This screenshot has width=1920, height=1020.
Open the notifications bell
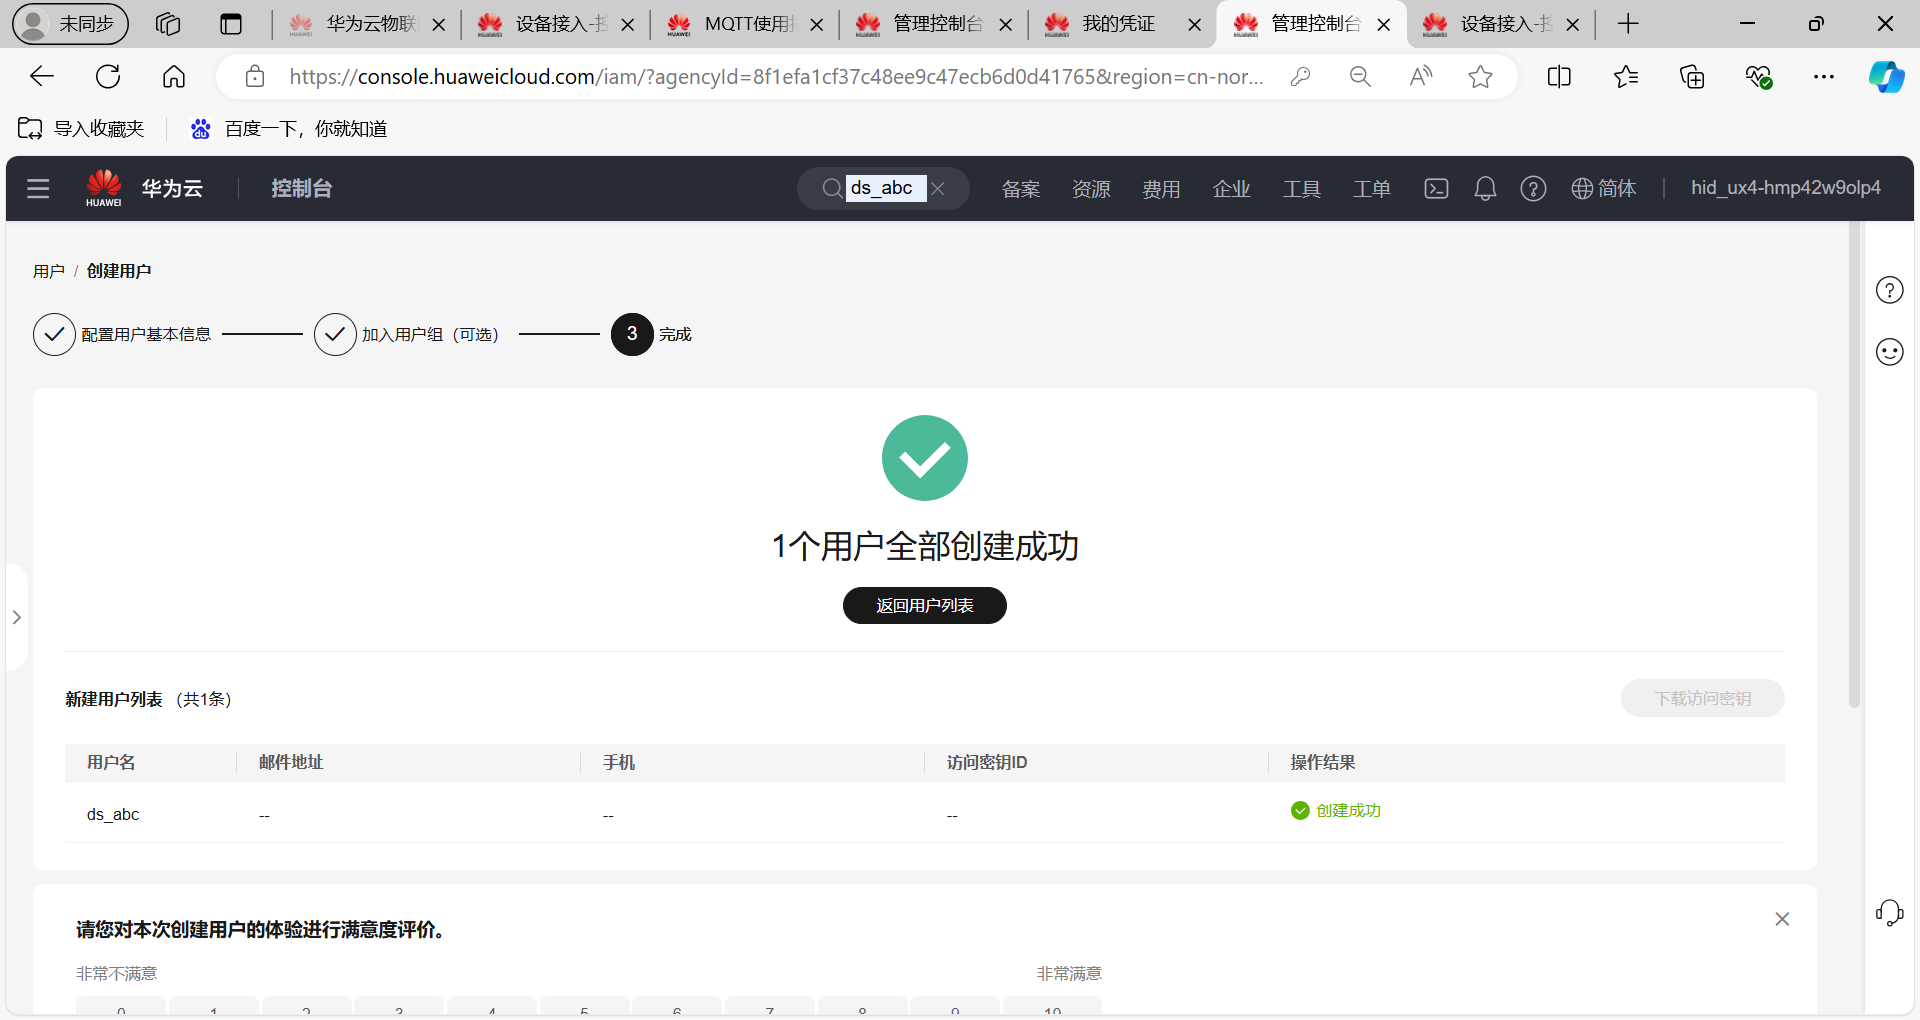pyautogui.click(x=1484, y=188)
